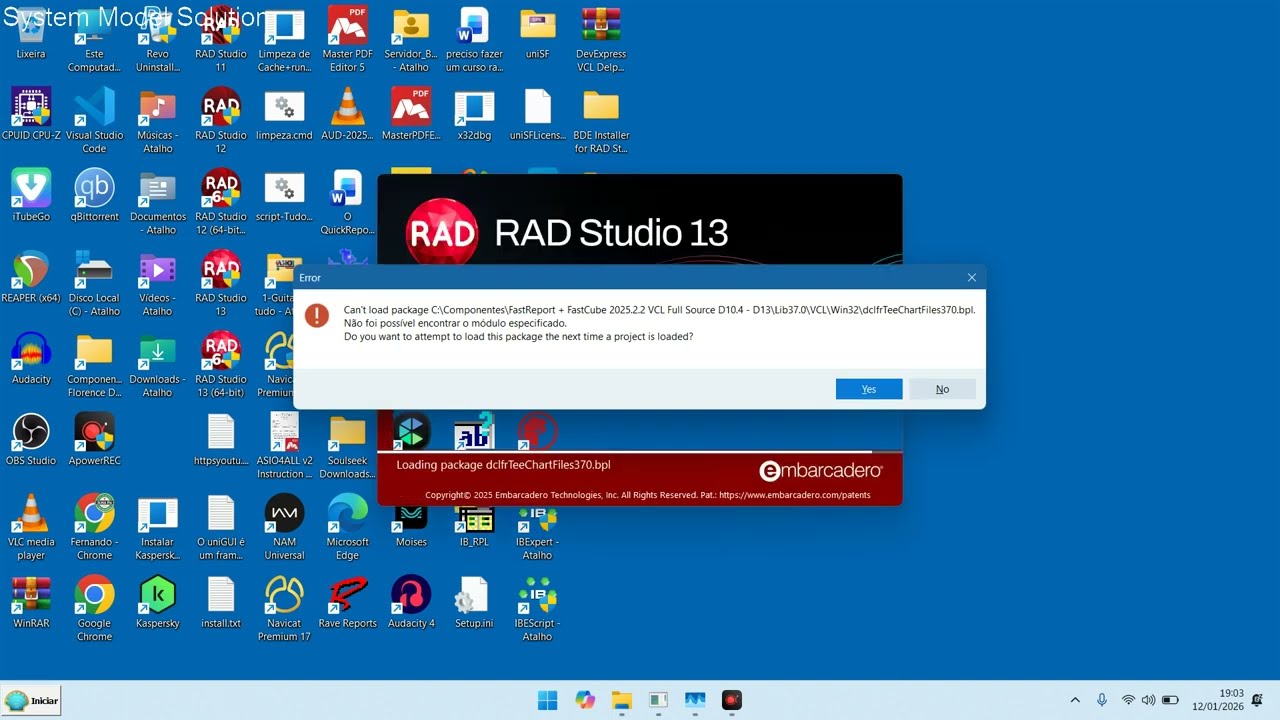Select the Rave Reports shortcut
Viewport: 1280px width, 720px height.
(347, 601)
